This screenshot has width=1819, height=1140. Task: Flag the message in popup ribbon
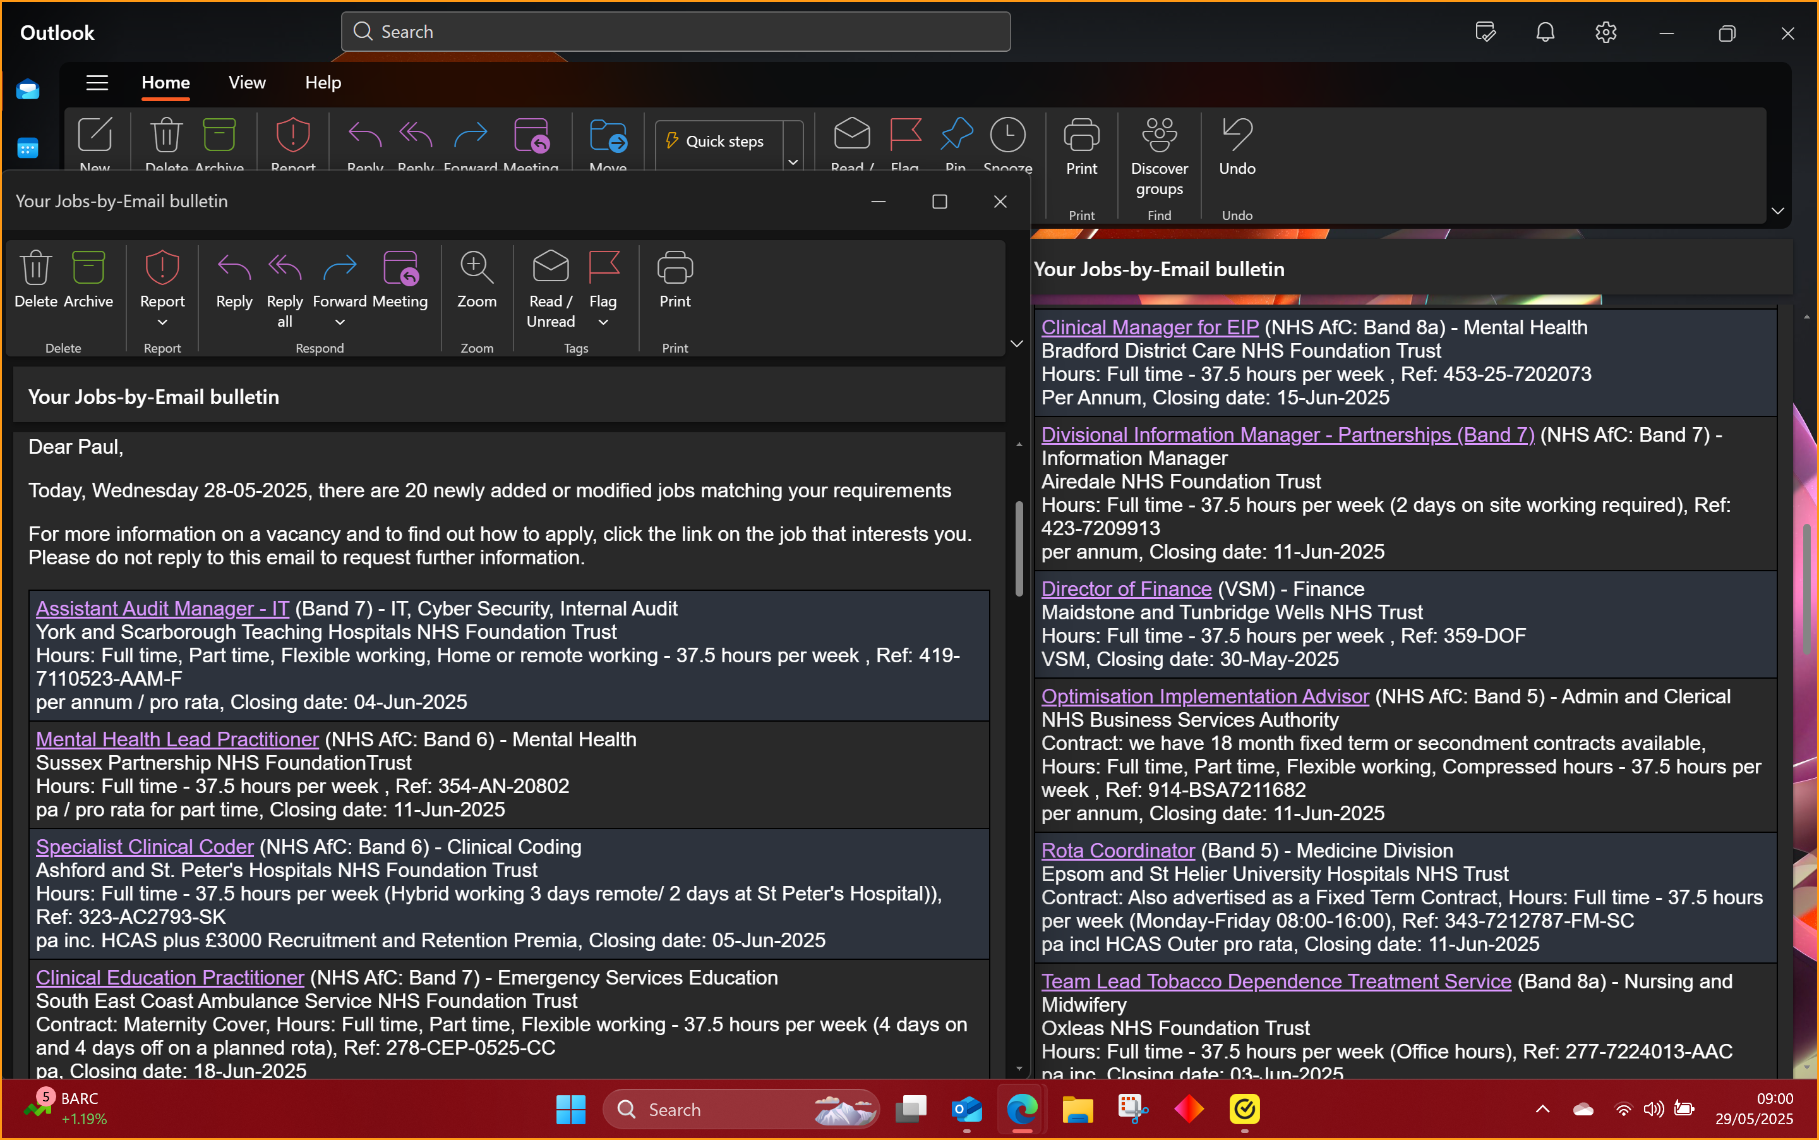[x=603, y=268]
